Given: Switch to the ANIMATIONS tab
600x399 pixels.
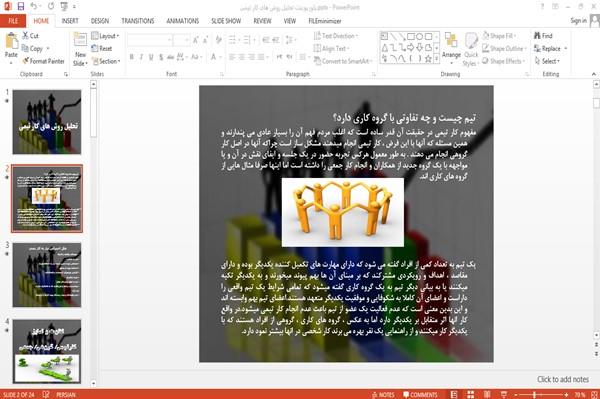Looking at the screenshot, I should (x=183, y=21).
